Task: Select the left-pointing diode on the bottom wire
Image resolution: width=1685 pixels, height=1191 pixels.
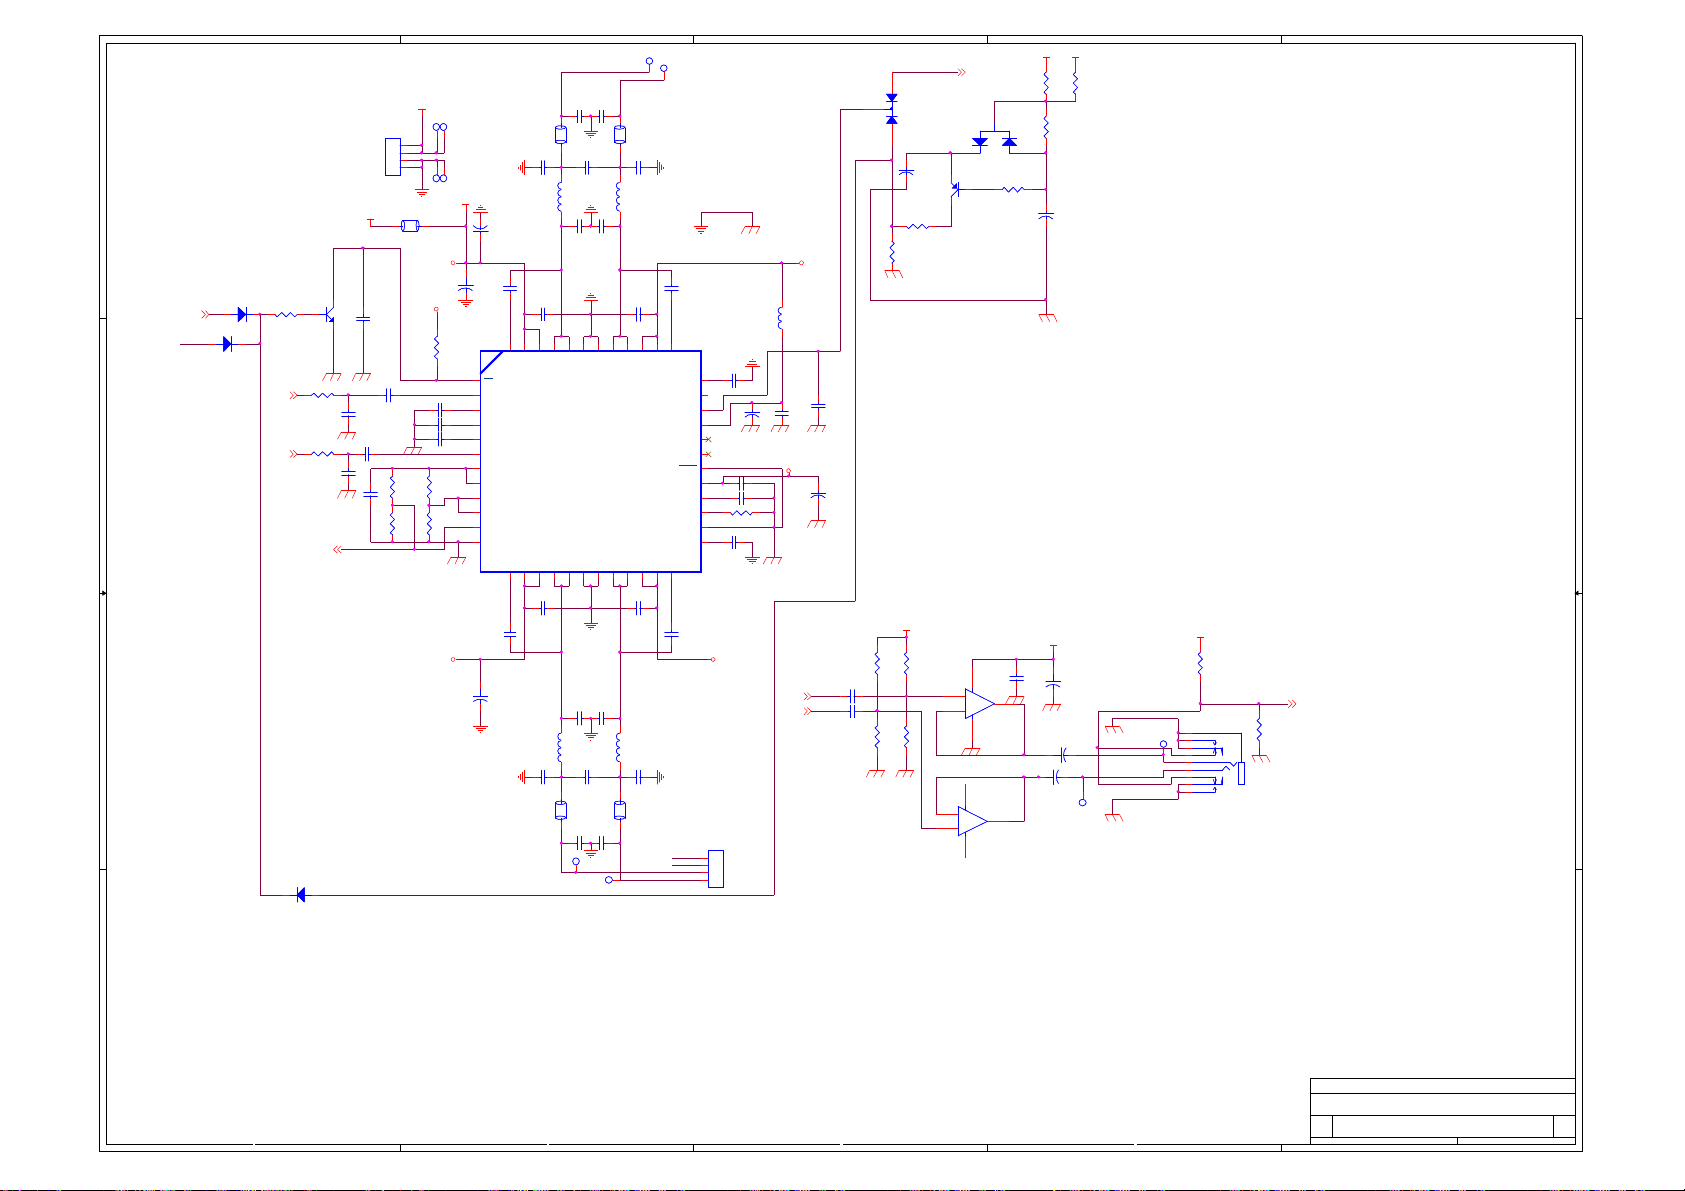Action: pos(300,895)
